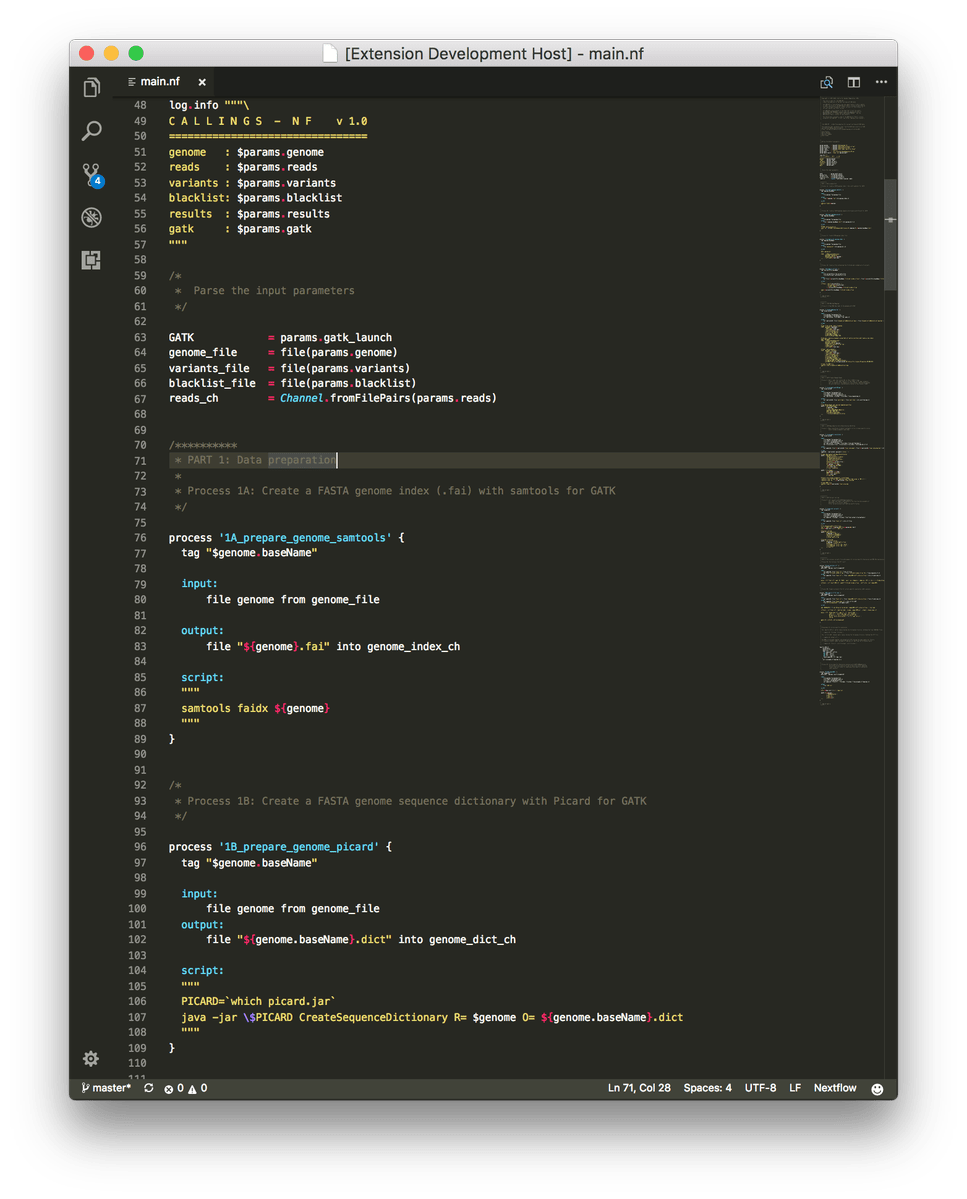Open the Extensions panel
The height and width of the screenshot is (1199, 967).
pos(91,260)
